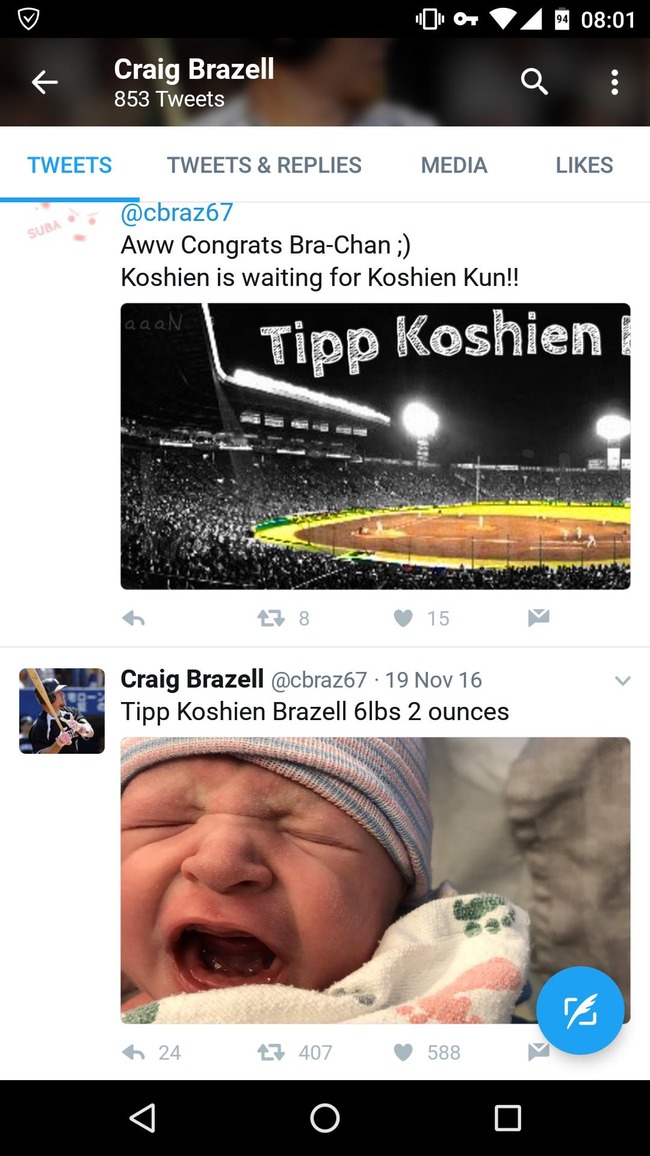Share Congrats Bra-Chan tweet via direct message
The width and height of the screenshot is (650, 1156).
click(538, 619)
